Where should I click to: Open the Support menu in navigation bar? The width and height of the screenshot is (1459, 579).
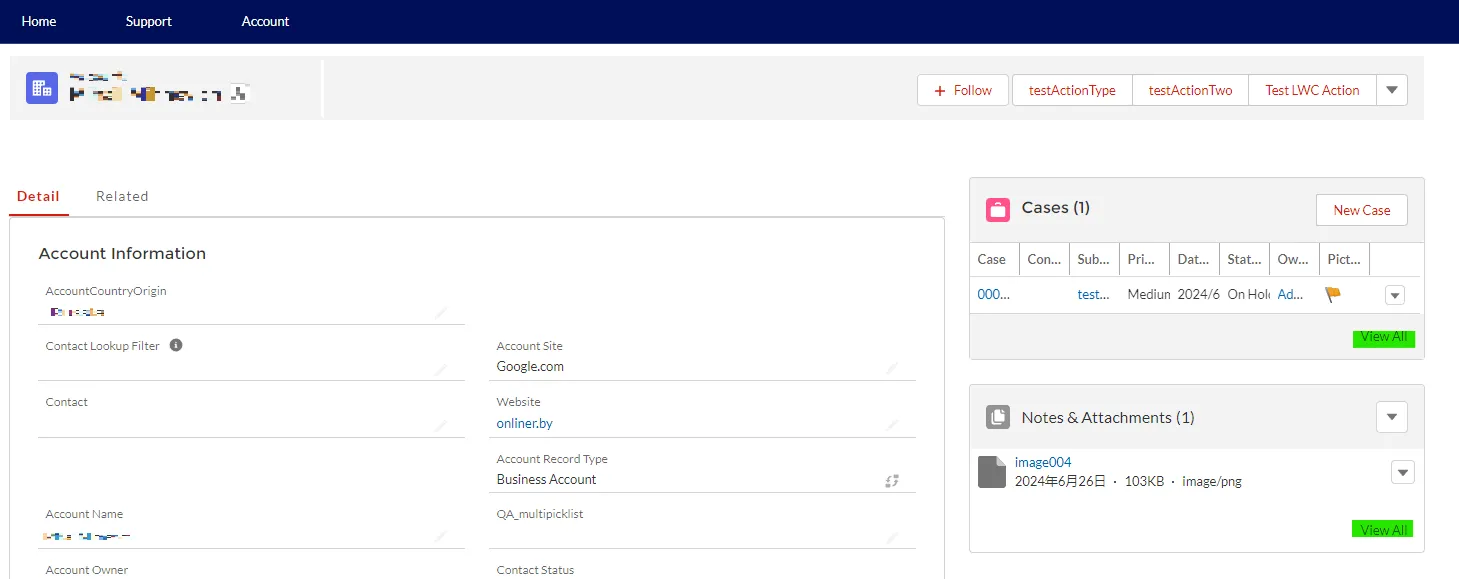point(149,21)
